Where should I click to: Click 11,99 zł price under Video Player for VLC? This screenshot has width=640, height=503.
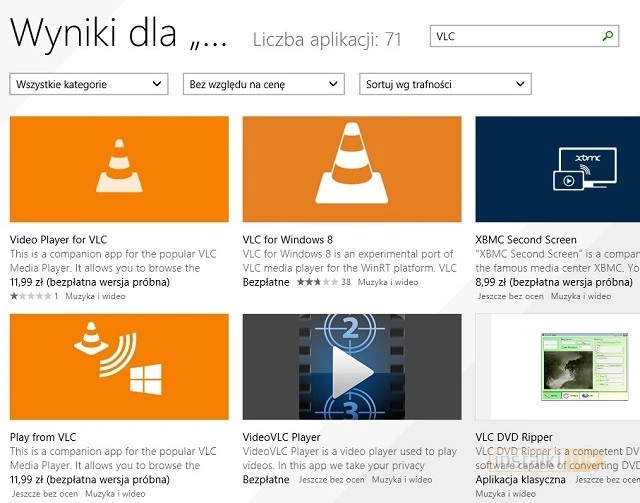point(90,282)
